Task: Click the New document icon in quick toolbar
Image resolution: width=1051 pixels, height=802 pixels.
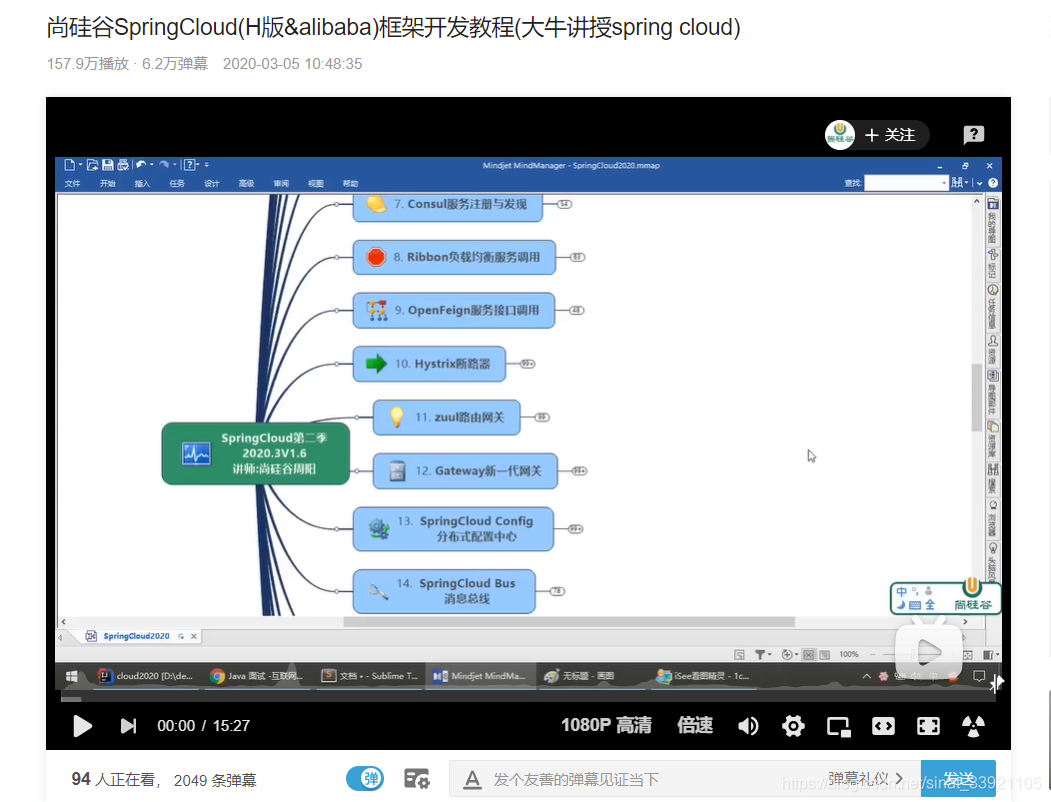Action: pyautogui.click(x=69, y=165)
